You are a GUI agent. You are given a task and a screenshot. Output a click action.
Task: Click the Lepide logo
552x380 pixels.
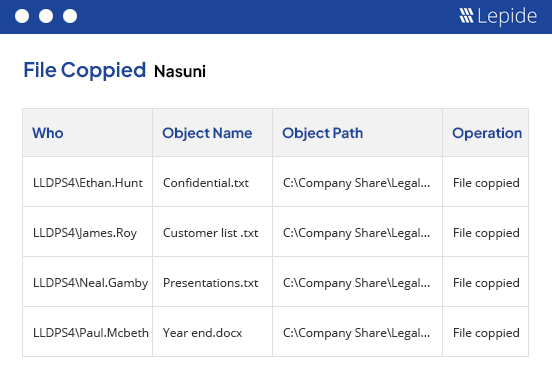(498, 16)
